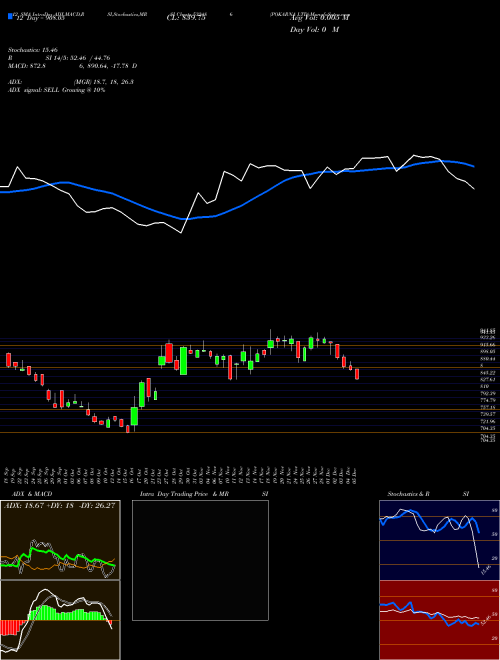500x660 pixels.
Task: Click 'ADX signal: SELL Growing @ 10%' text
Action: [x=56, y=90]
